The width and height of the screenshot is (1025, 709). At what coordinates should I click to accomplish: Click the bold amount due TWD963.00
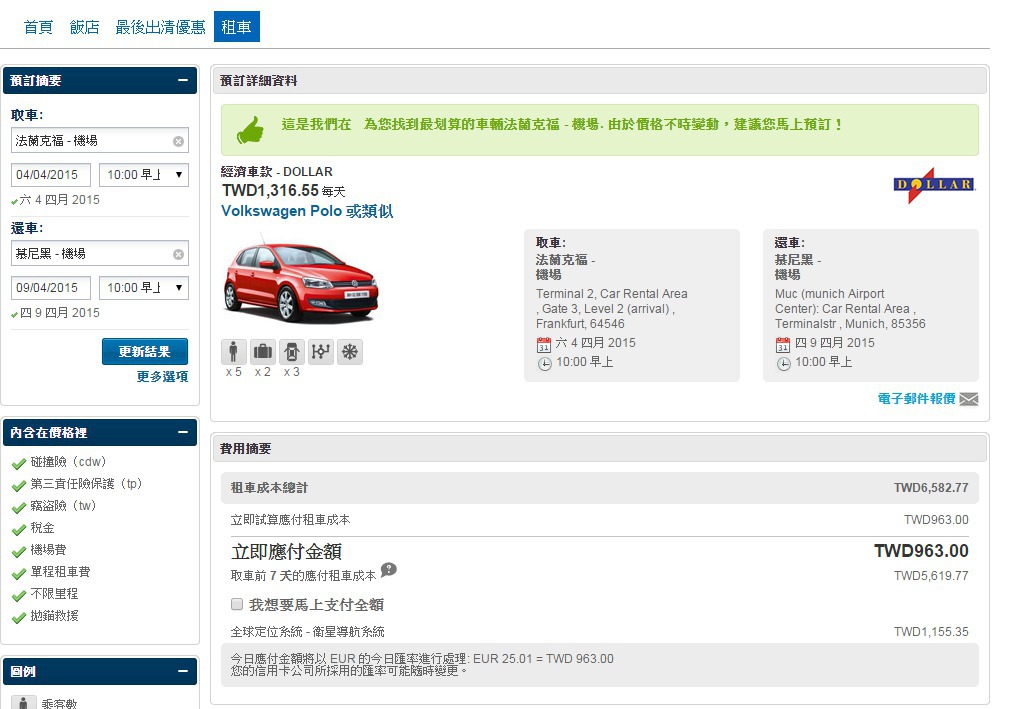921,551
